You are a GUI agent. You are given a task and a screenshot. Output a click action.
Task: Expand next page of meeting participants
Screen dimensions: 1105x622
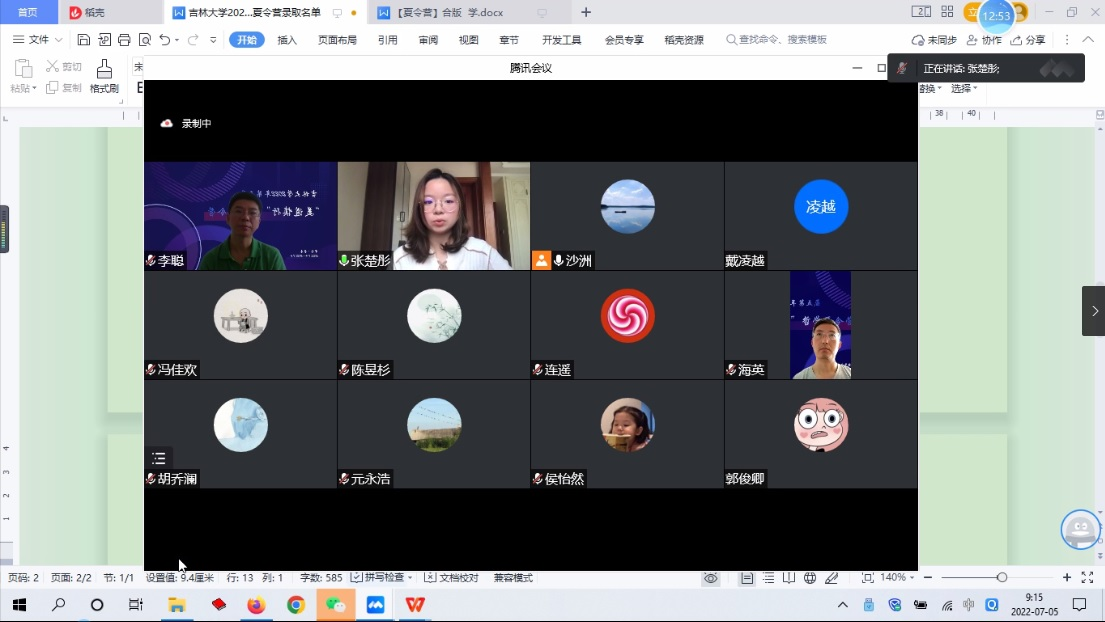(1093, 311)
